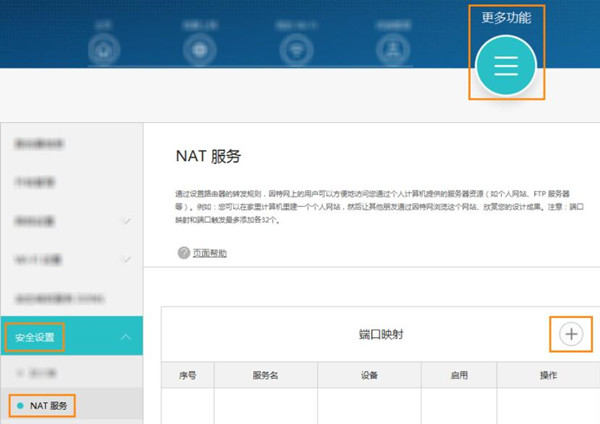600x424 pixels.
Task: Open the NAT 服务 sidebar item
Action: (52, 405)
